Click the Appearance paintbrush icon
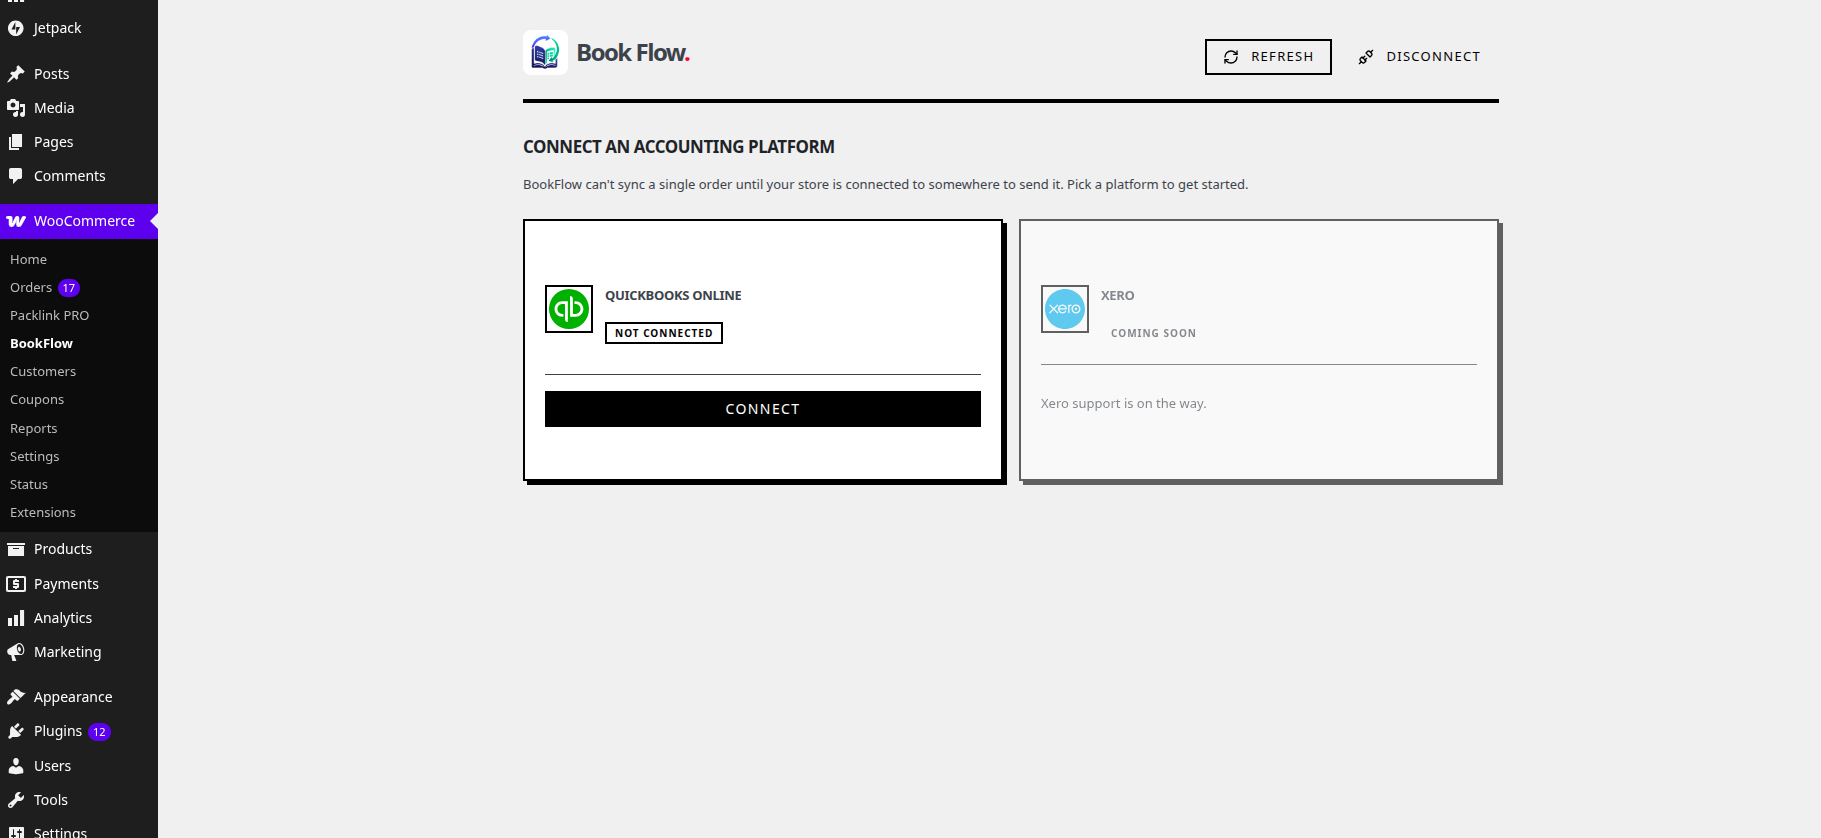This screenshot has width=1821, height=838. pos(16,697)
